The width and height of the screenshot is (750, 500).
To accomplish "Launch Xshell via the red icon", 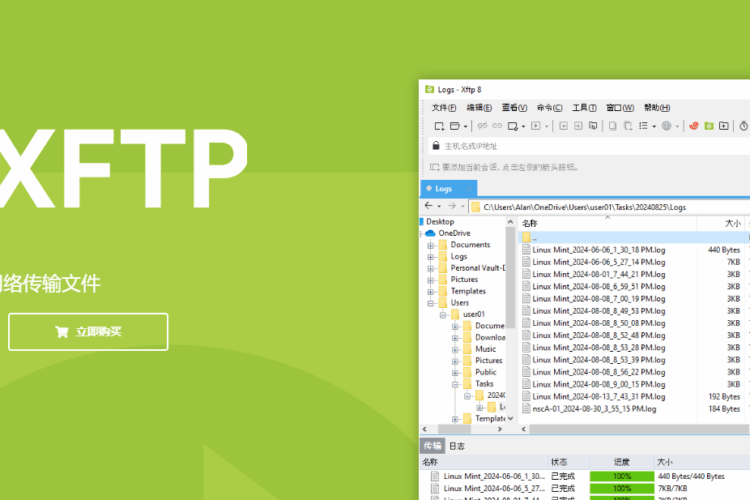I will 694,126.
